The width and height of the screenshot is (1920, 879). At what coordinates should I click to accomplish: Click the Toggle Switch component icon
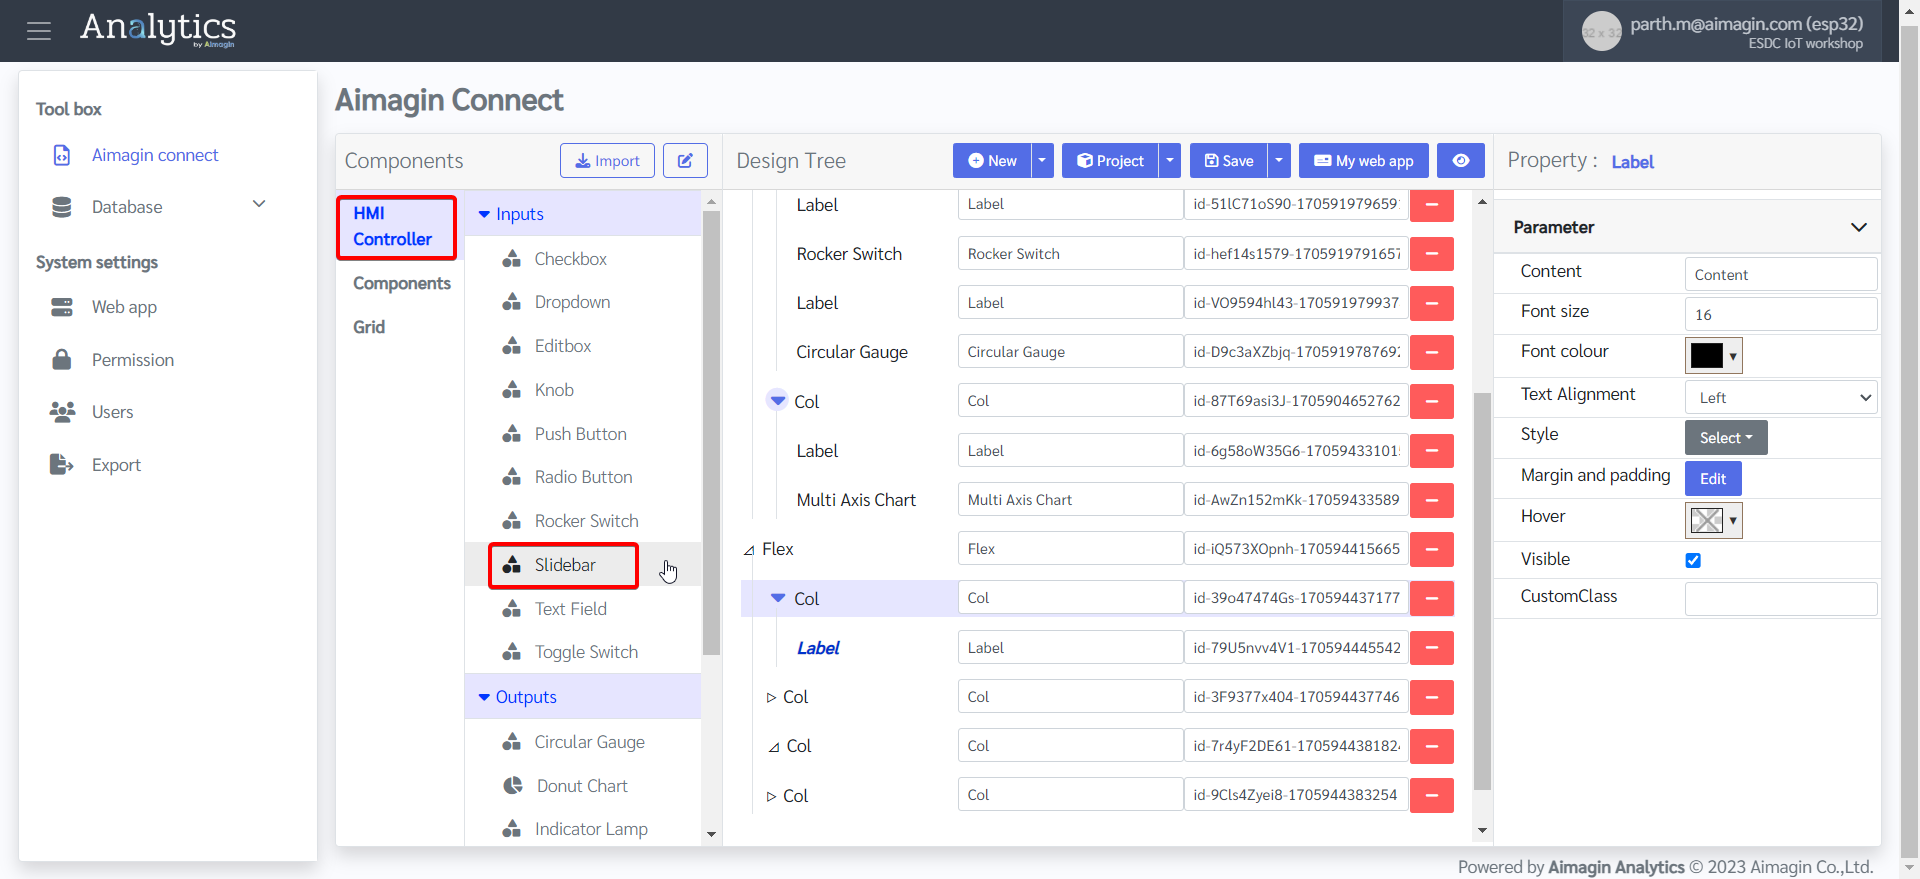512,652
